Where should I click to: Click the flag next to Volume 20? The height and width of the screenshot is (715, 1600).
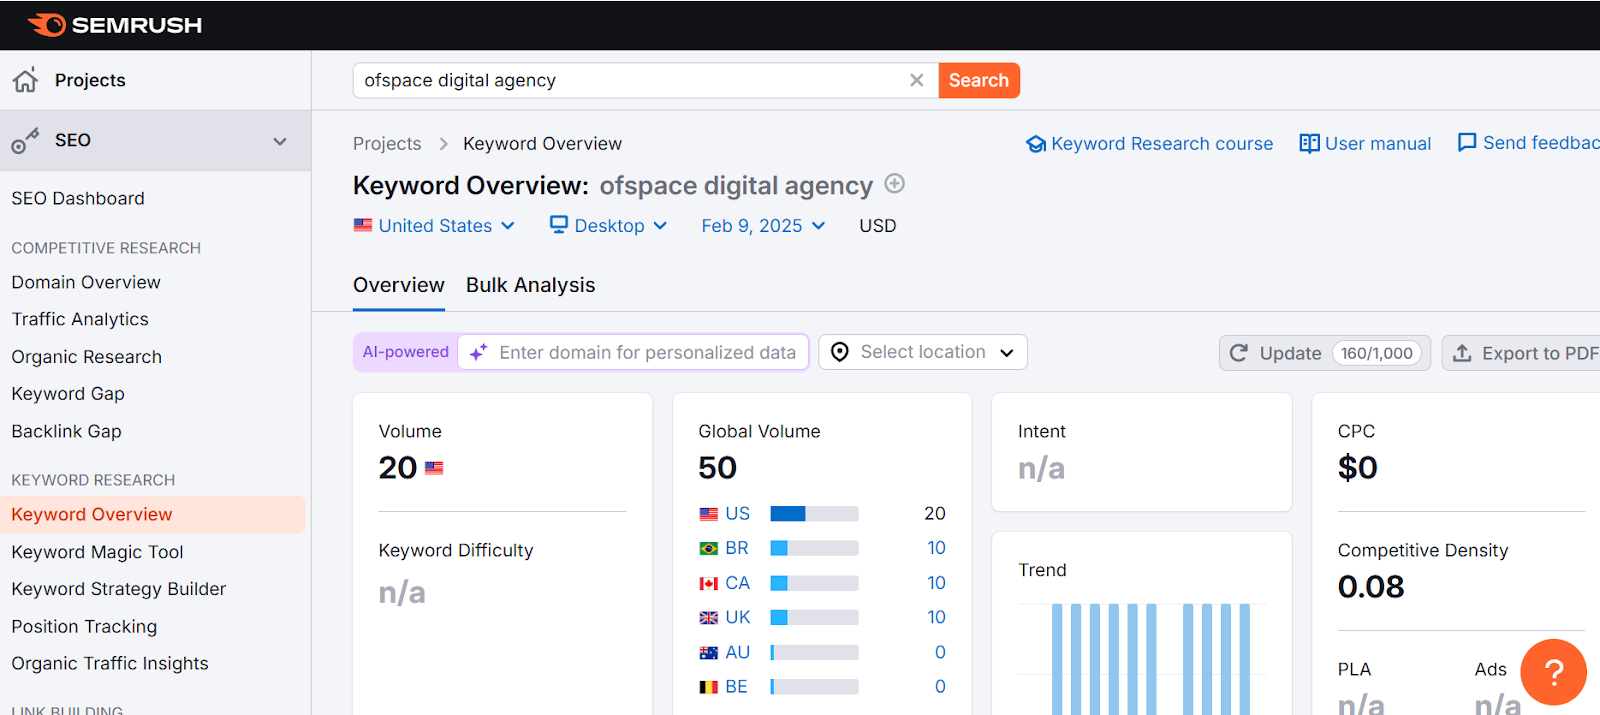click(x=434, y=468)
